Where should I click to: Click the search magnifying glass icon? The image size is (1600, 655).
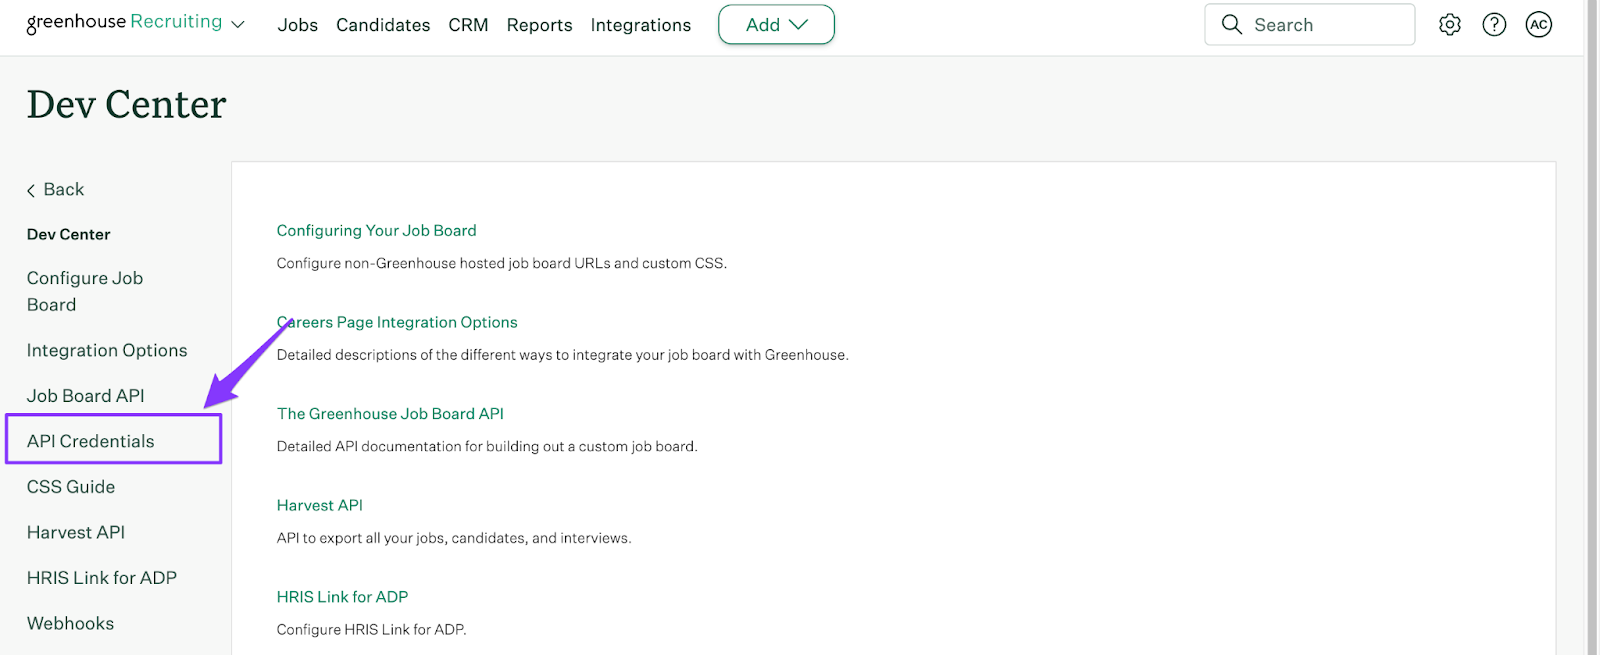click(x=1232, y=25)
